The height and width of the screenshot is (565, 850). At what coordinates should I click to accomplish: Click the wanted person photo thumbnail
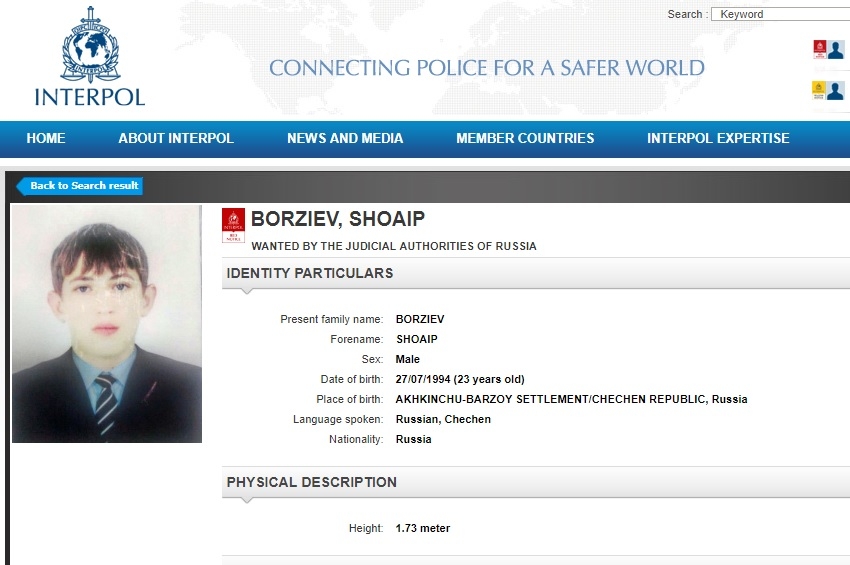coord(107,324)
